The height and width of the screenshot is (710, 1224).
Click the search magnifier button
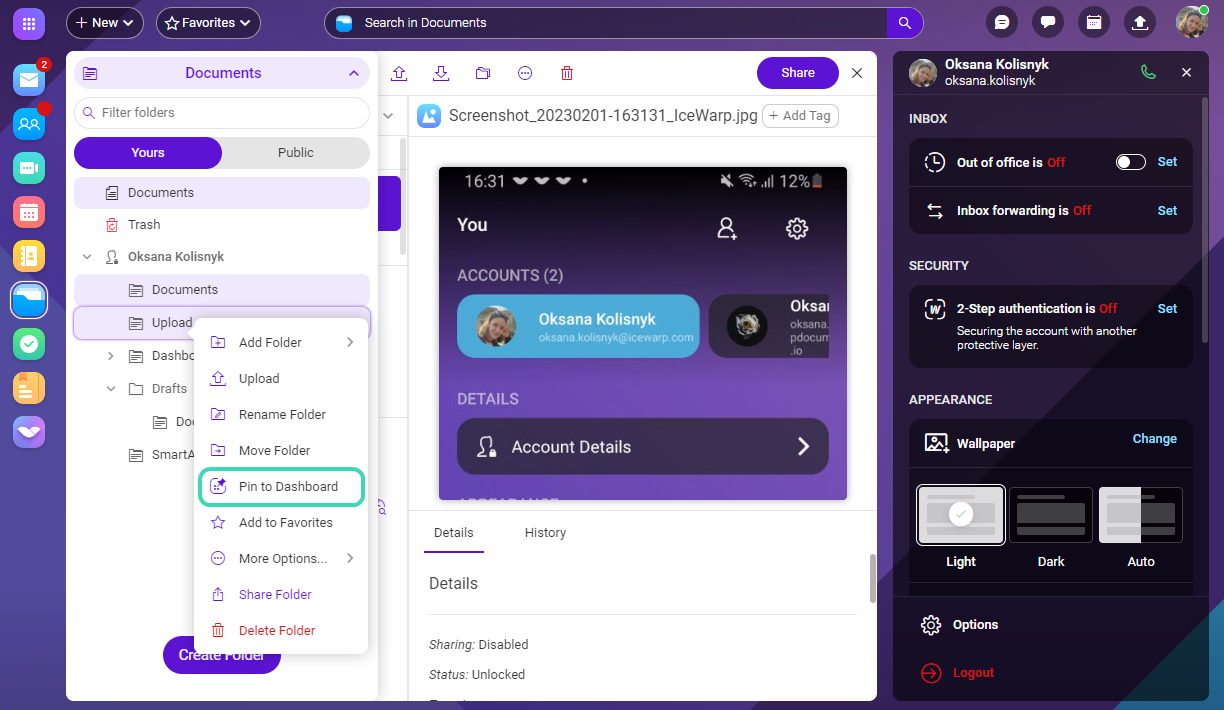coord(904,23)
